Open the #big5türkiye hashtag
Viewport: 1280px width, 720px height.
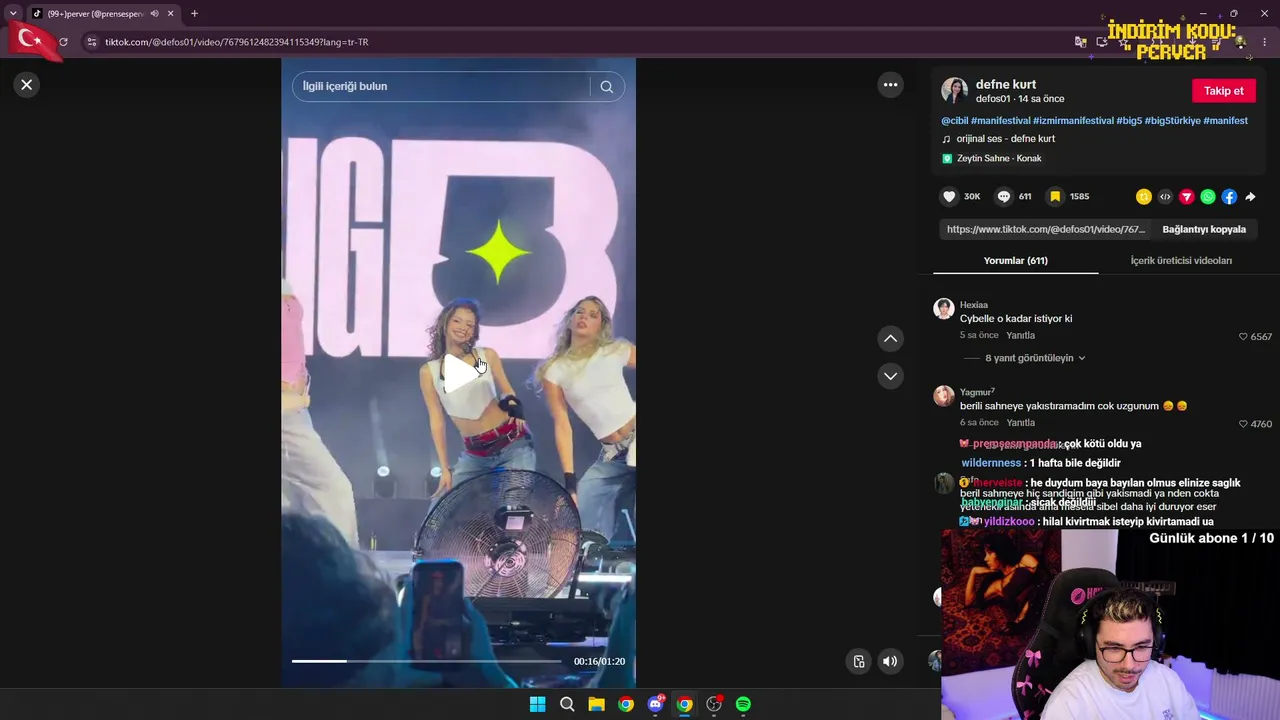[x=1173, y=121]
